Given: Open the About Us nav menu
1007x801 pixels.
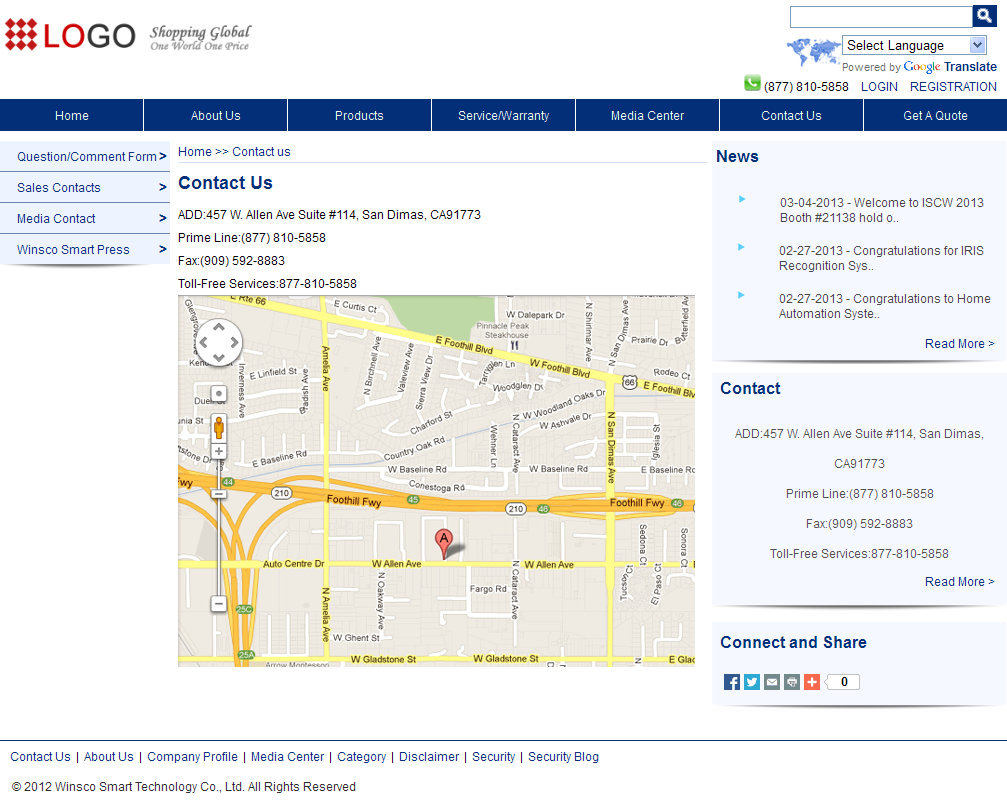Looking at the screenshot, I should 215,116.
